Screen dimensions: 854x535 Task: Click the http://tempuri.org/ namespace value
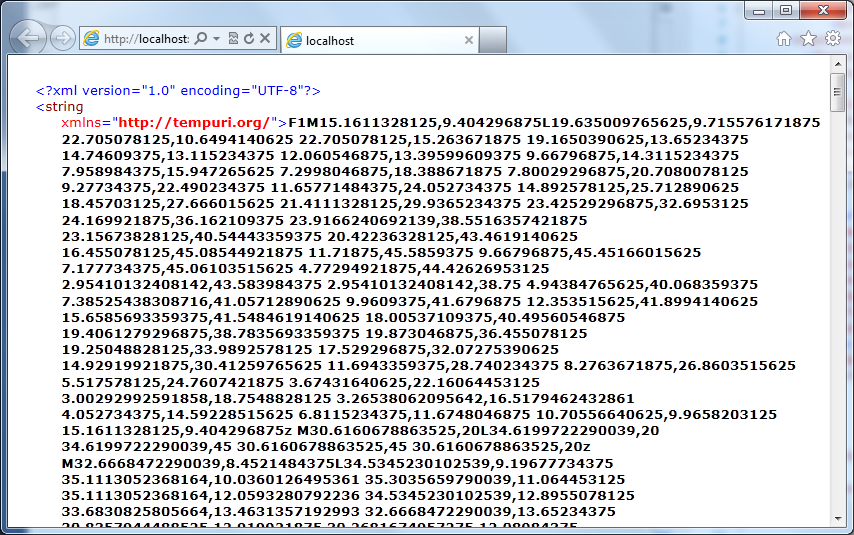(x=194, y=123)
